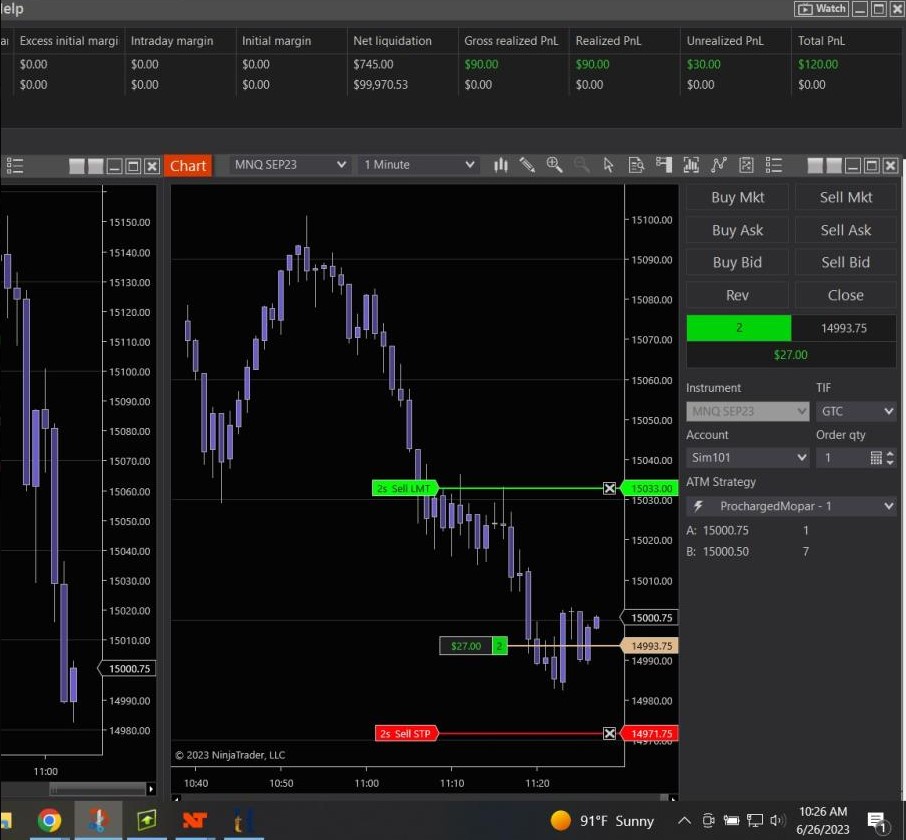Open the Chart Trader Instrument dropdown
Viewport: 906px width, 840px height.
point(747,411)
